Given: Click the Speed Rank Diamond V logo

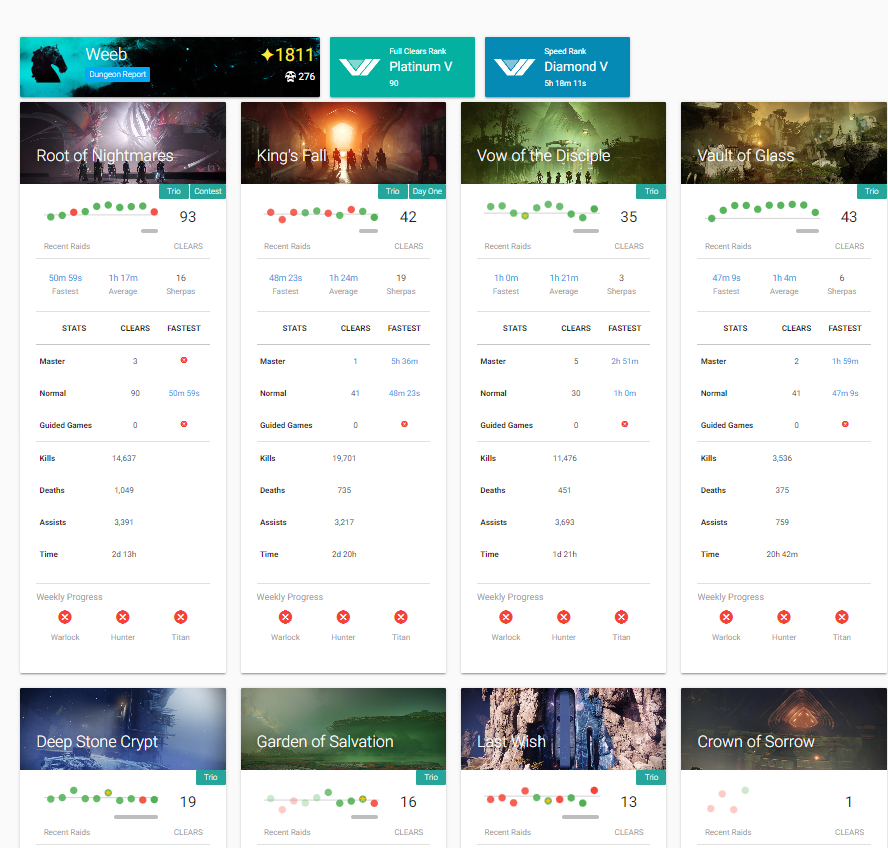Looking at the screenshot, I should click(514, 67).
